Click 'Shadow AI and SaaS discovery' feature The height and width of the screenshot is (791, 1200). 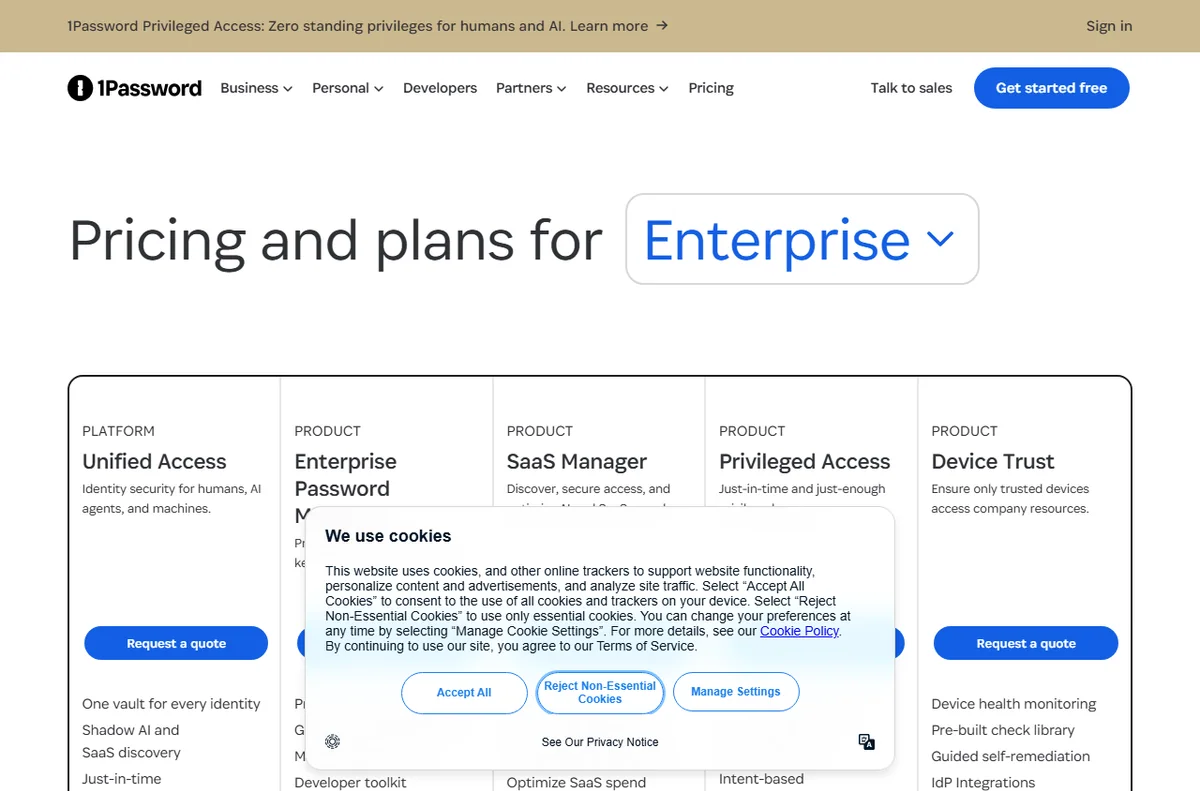click(x=131, y=741)
